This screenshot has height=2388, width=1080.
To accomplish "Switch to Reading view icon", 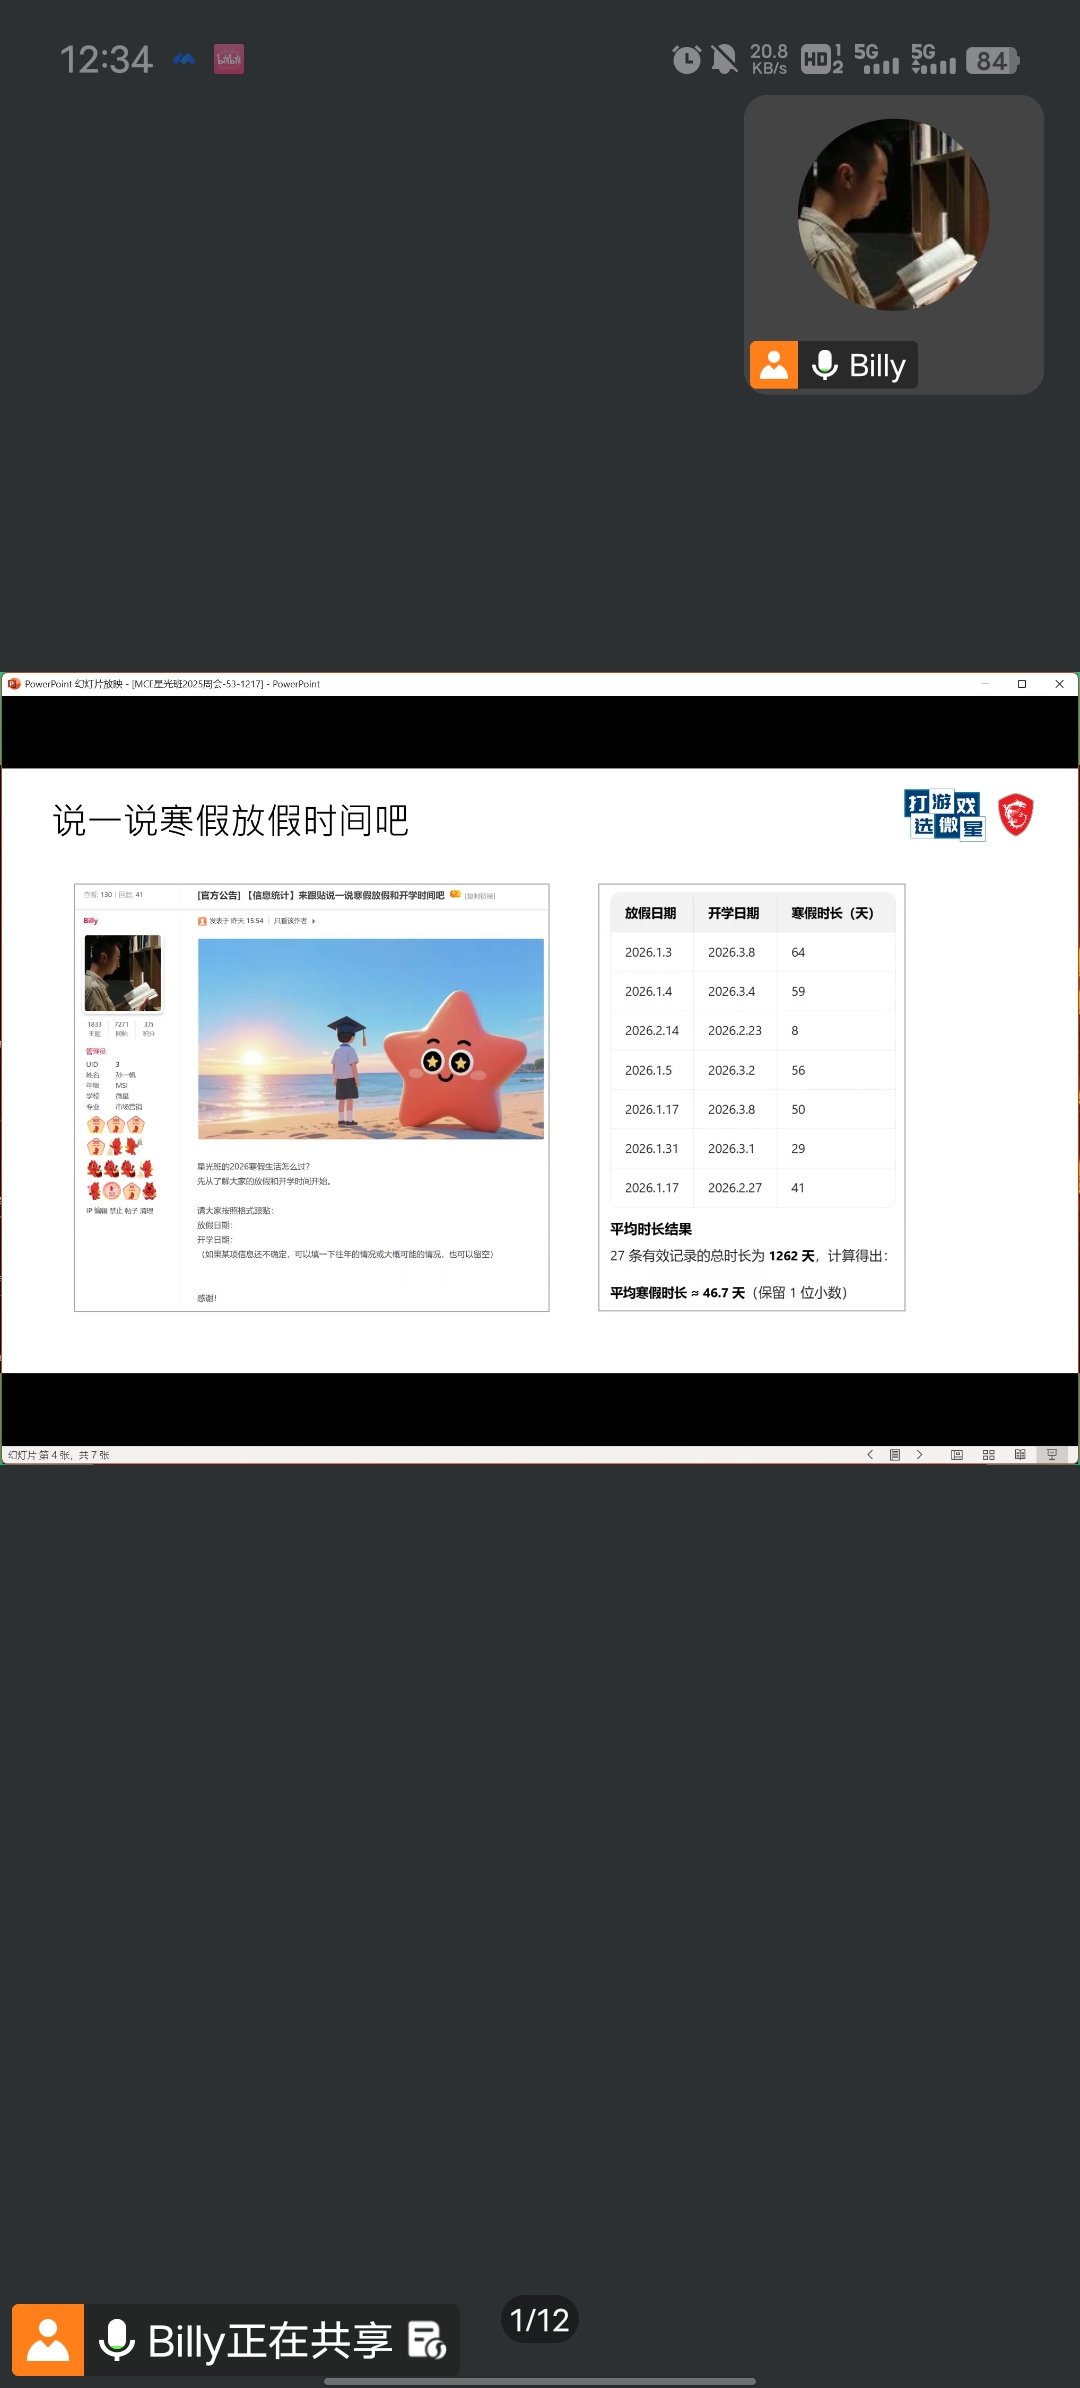I will click(x=1020, y=1455).
